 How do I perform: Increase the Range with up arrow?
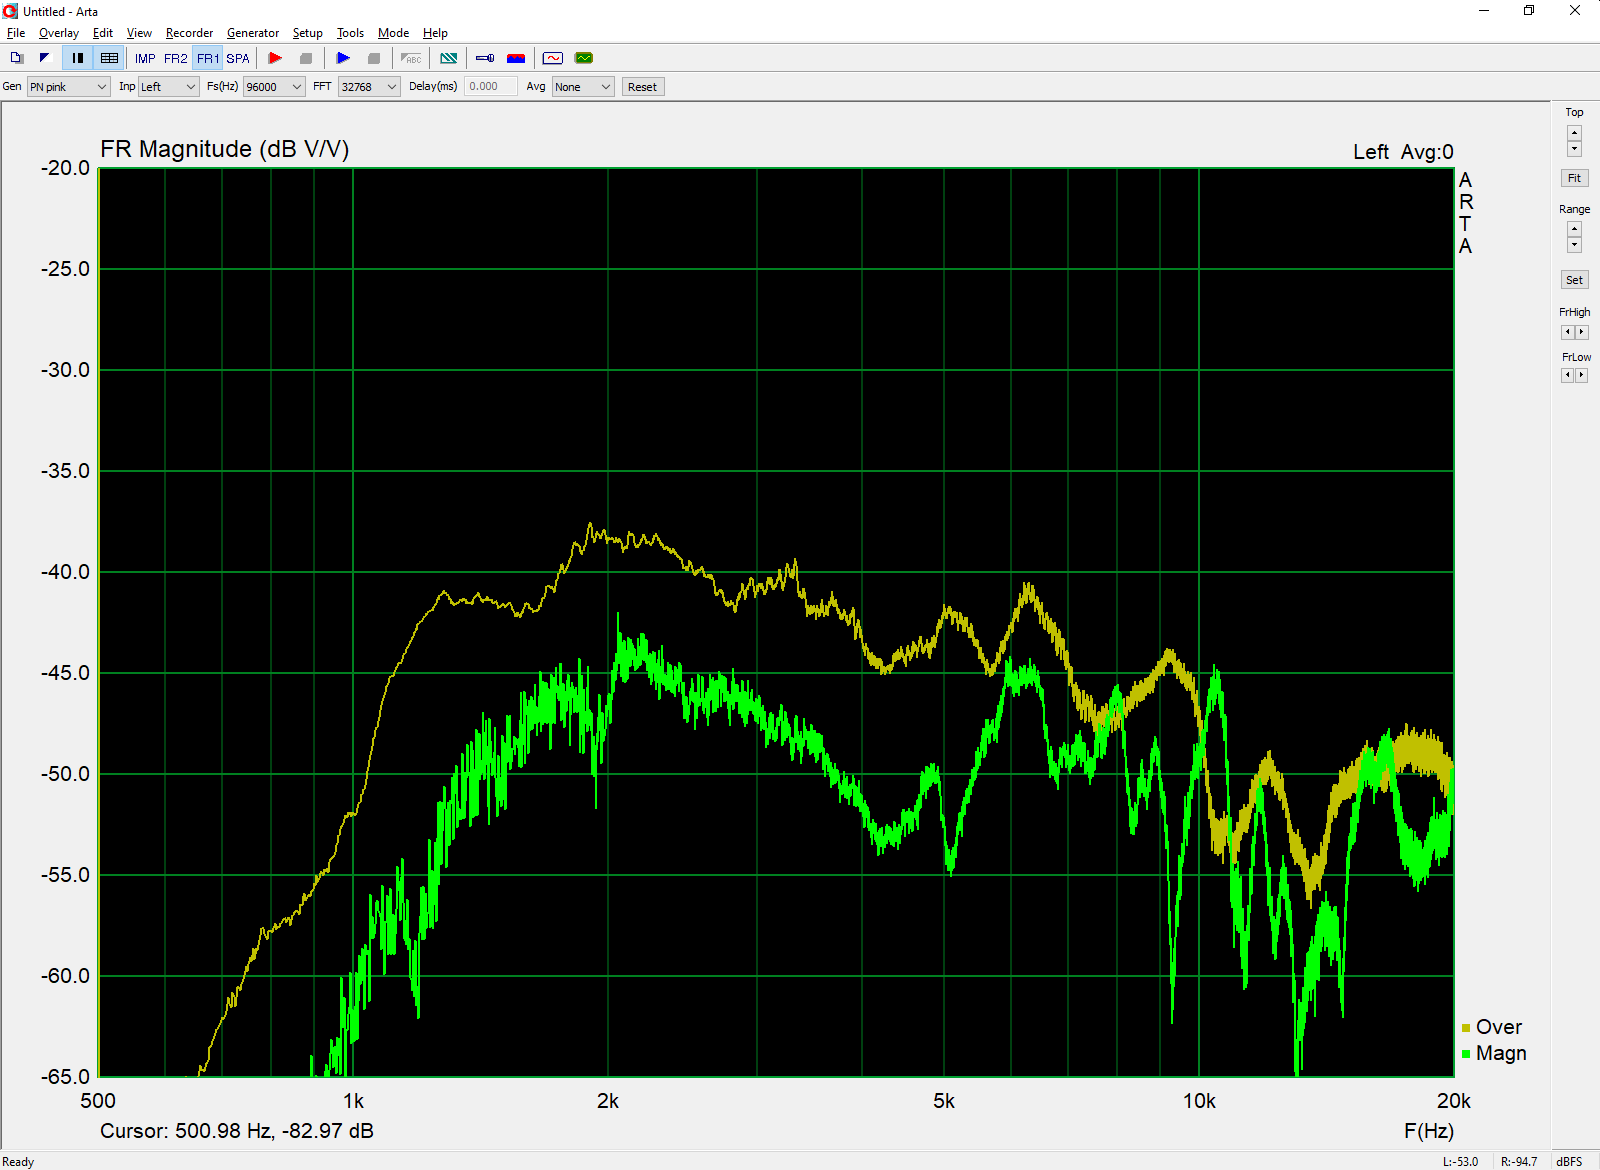[x=1574, y=229]
